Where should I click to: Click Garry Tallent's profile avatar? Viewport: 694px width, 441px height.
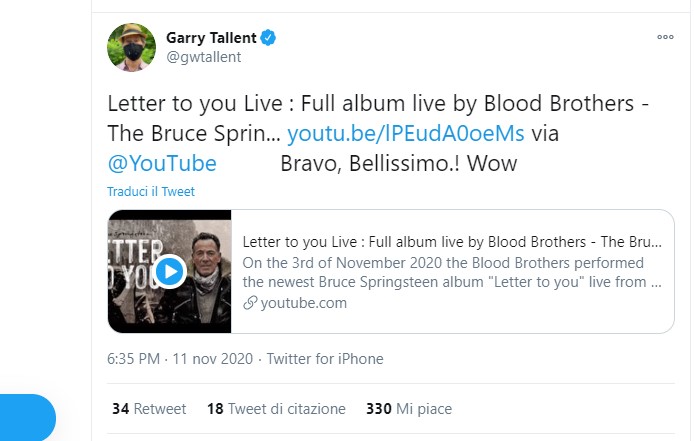[x=131, y=47]
